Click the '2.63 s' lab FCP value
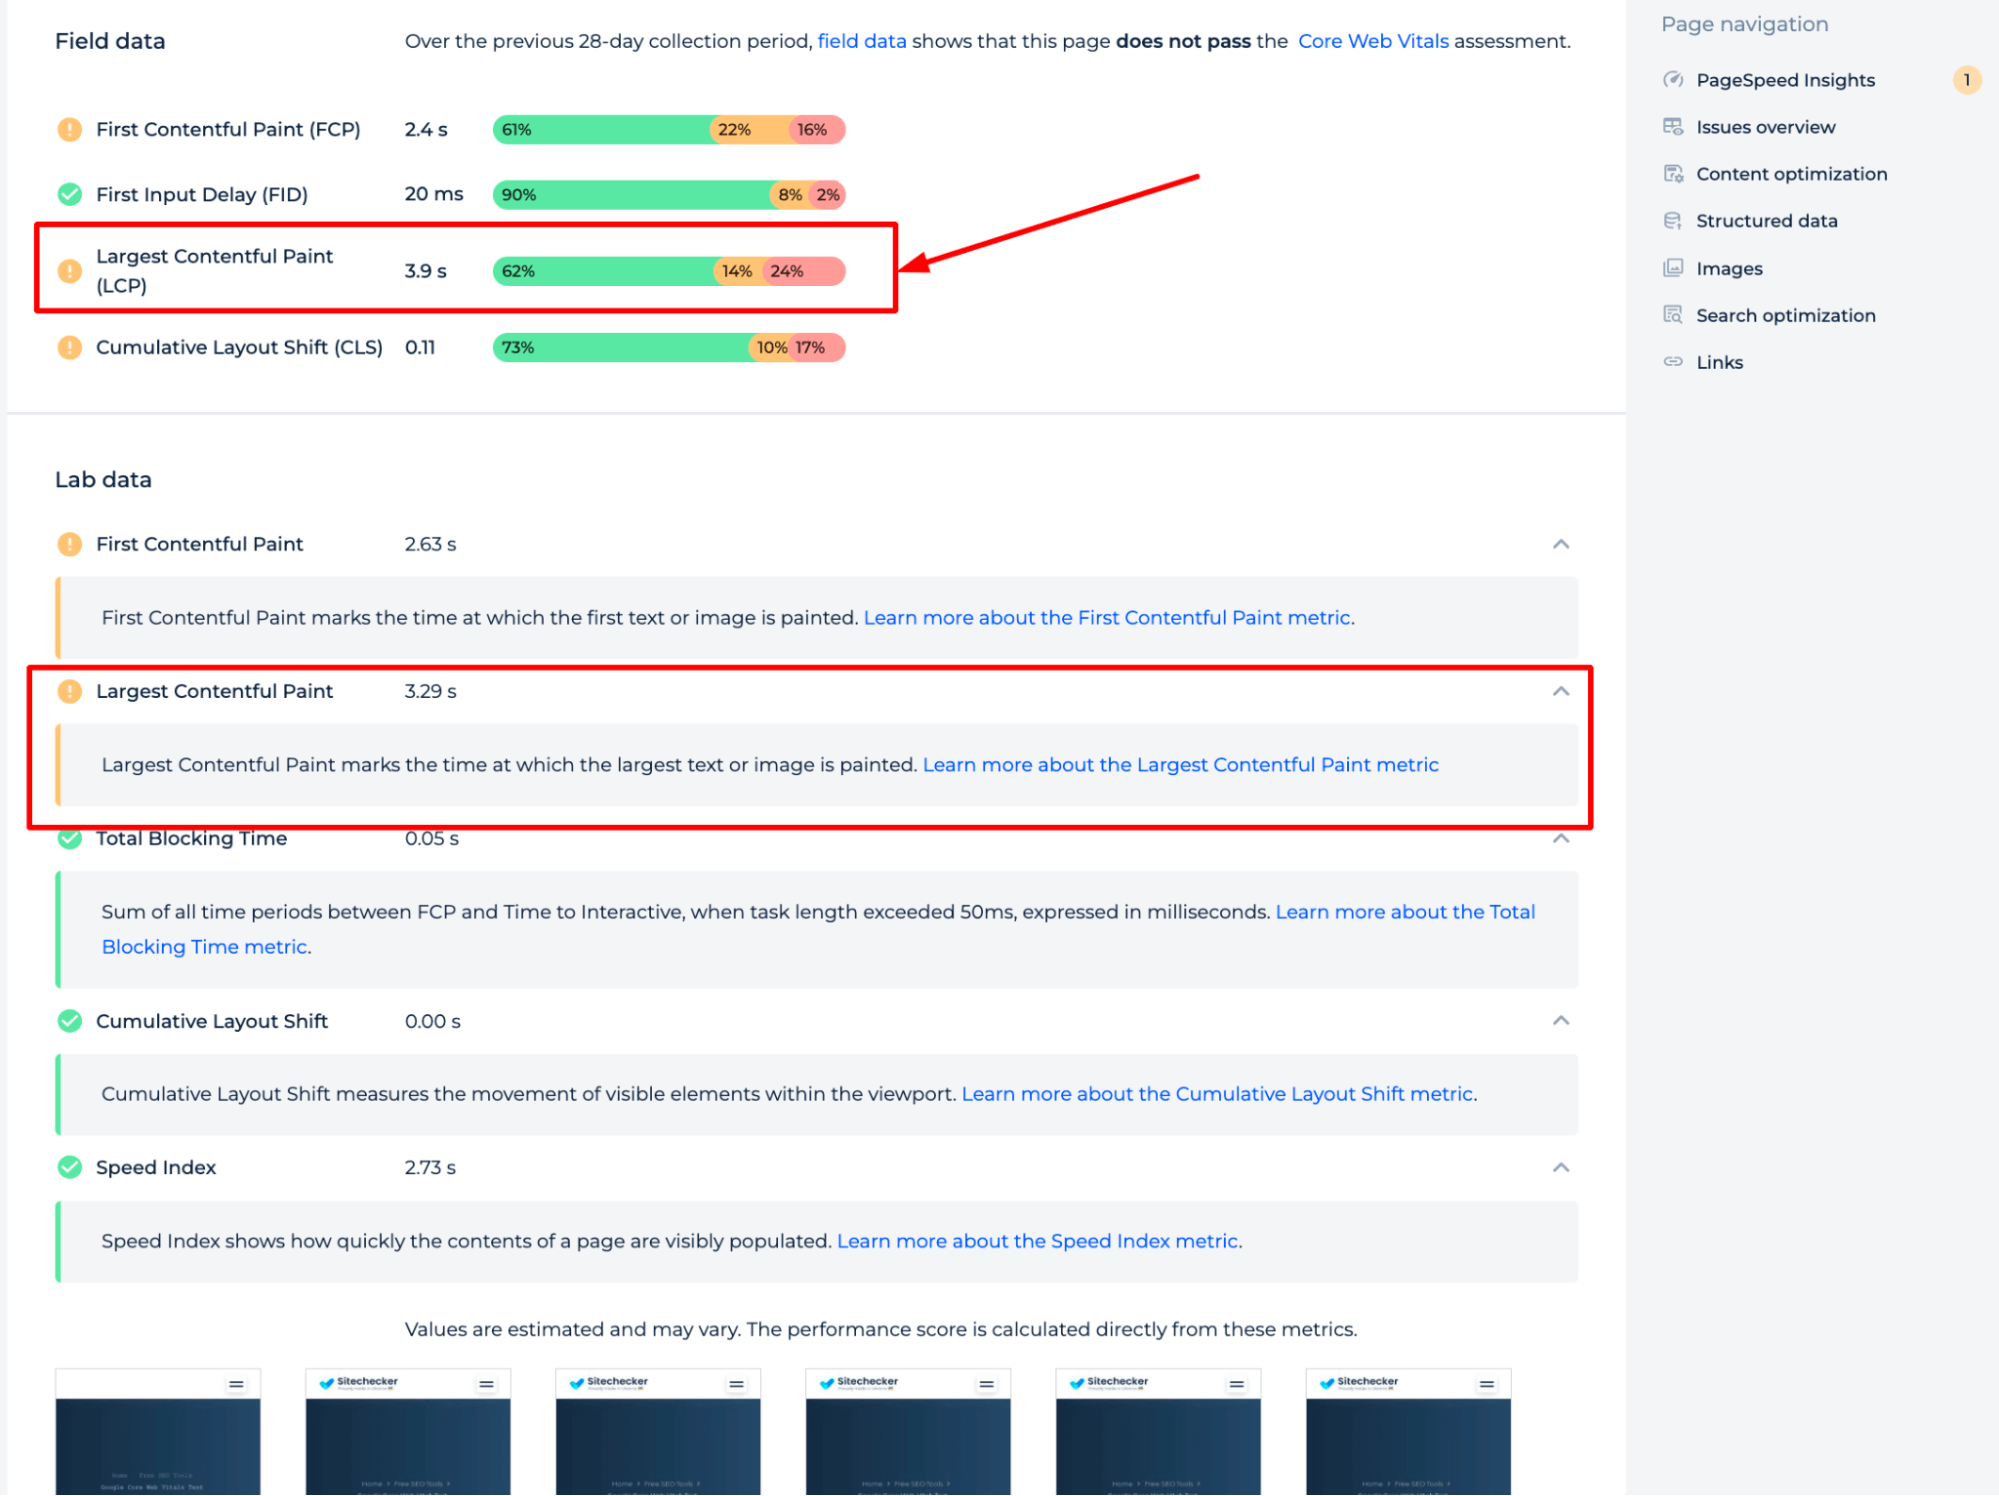Viewport: 1999px width, 1496px height. [x=430, y=544]
